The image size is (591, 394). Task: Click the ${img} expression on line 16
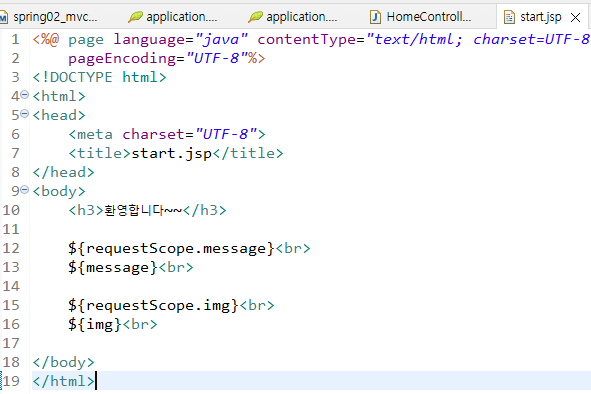[95, 324]
